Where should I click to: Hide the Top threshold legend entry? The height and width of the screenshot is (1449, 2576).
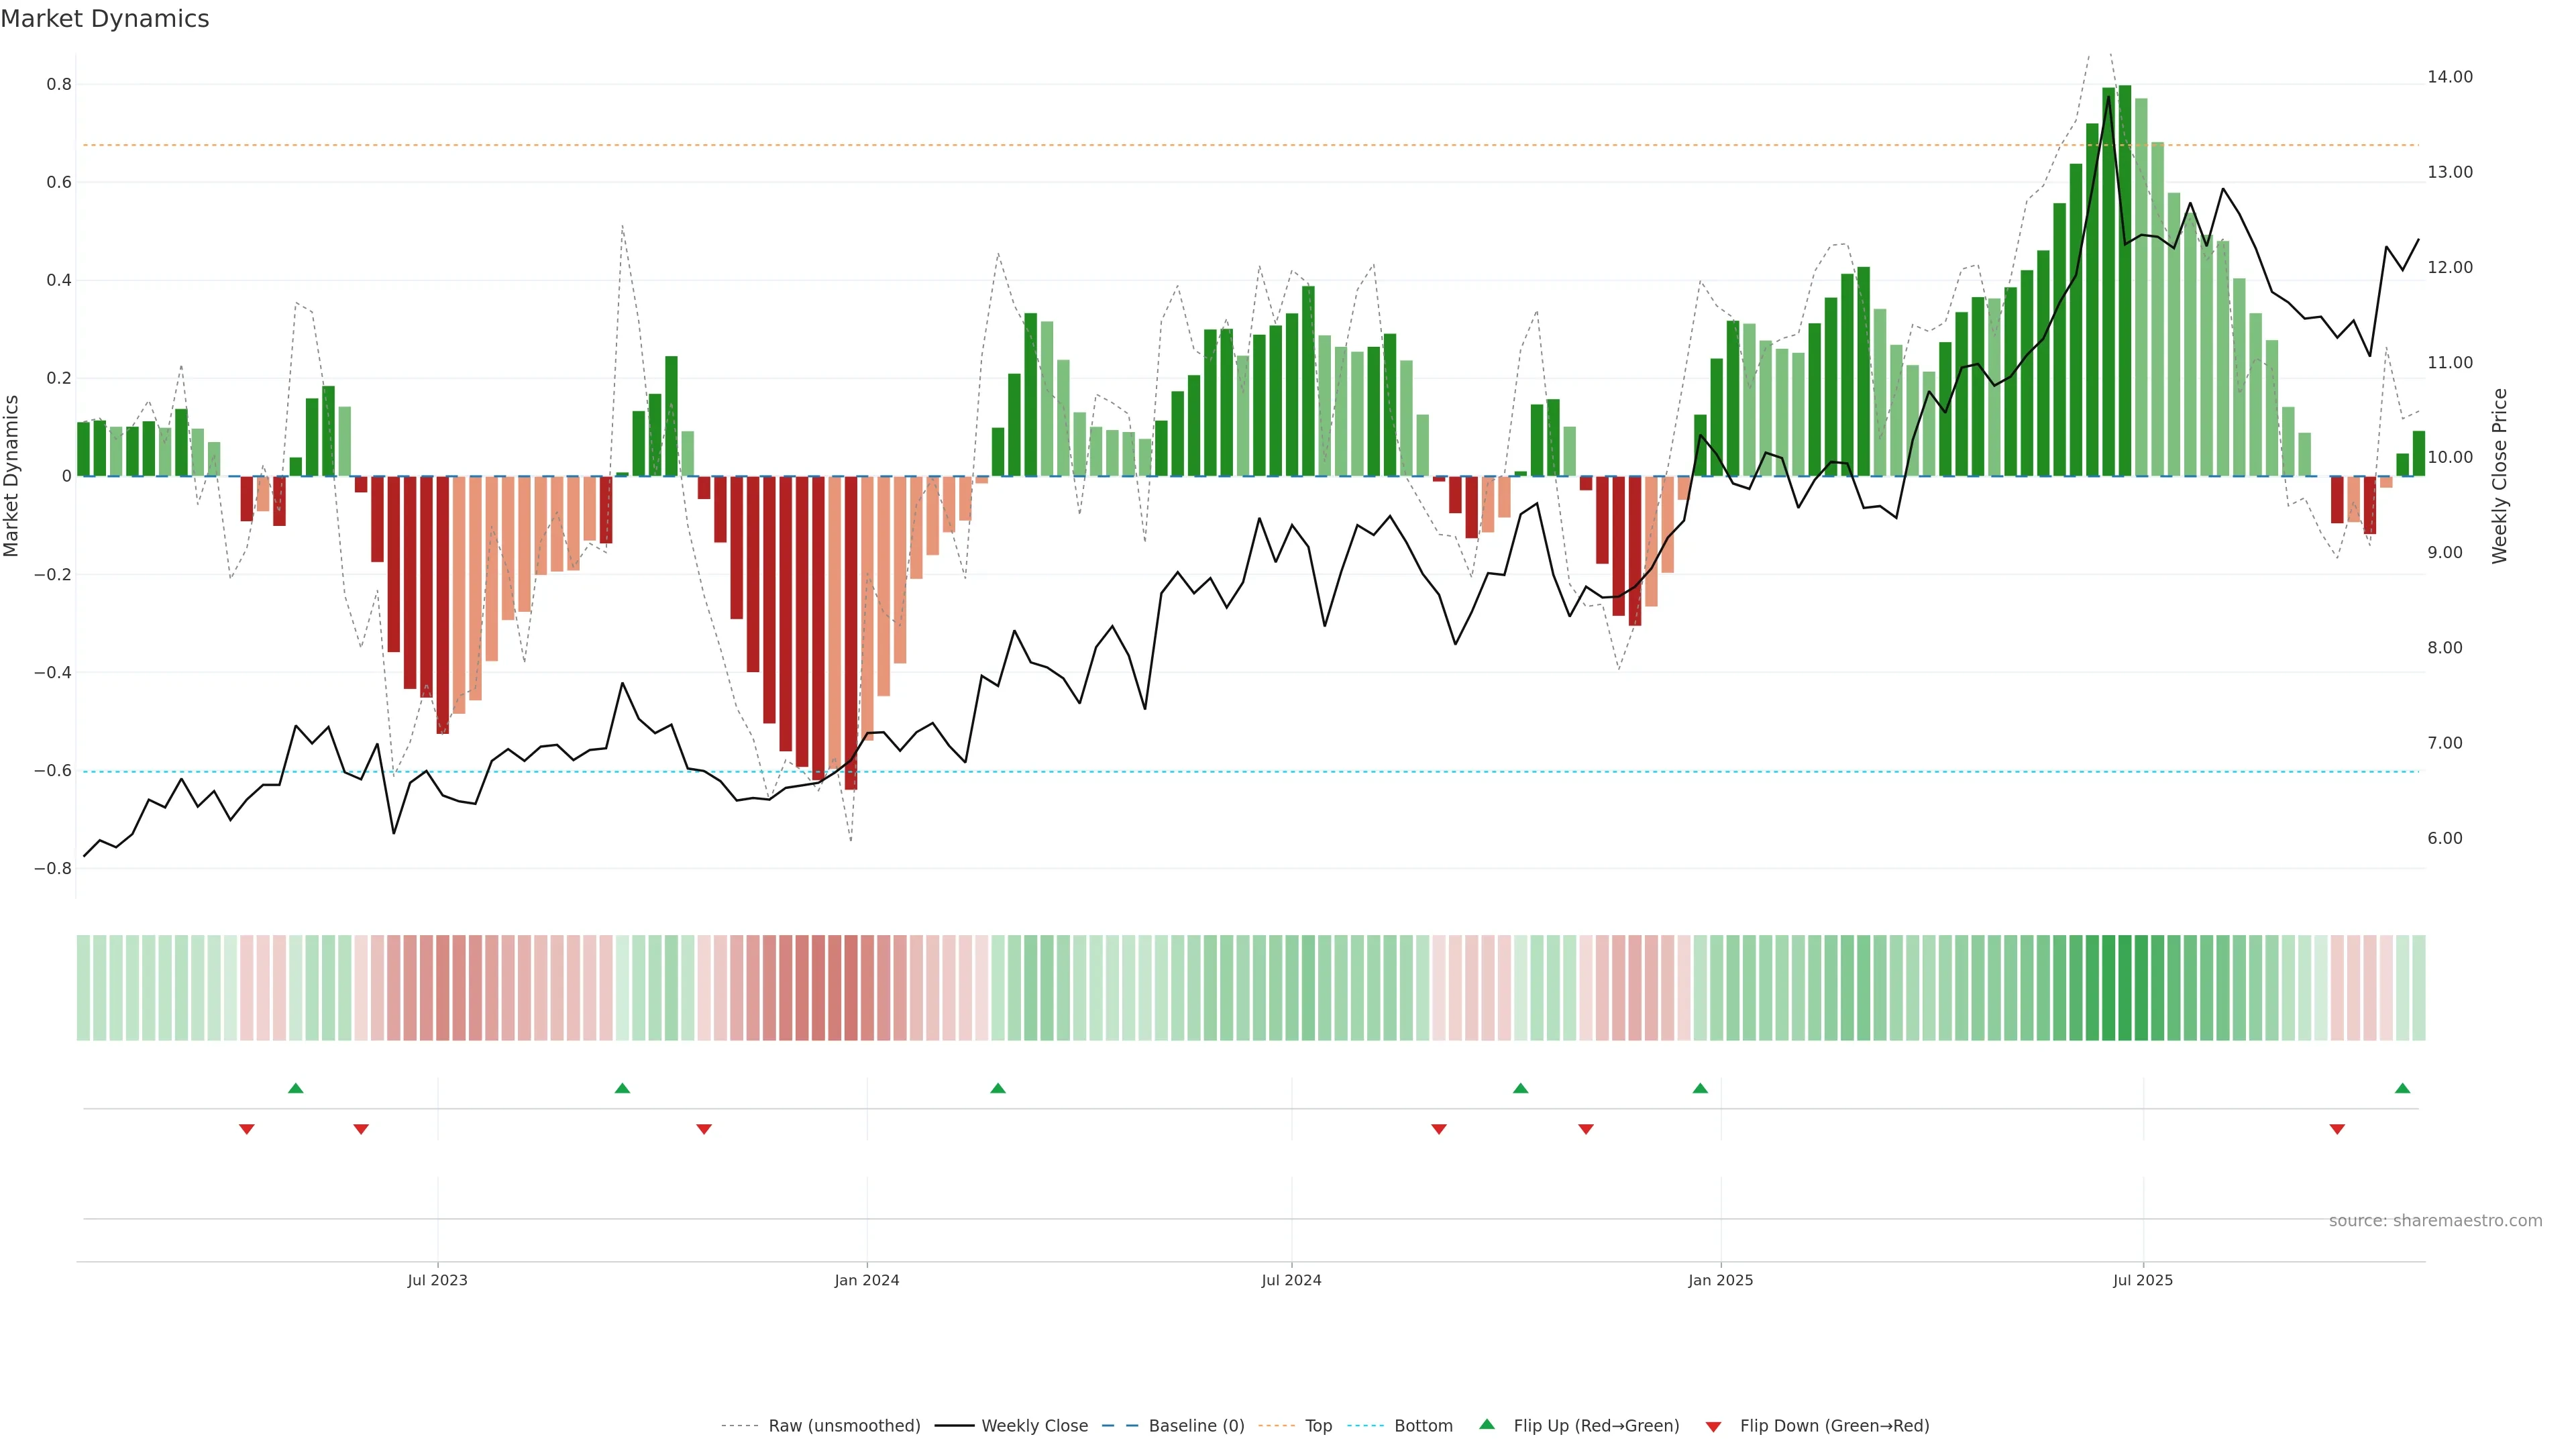(1318, 1426)
